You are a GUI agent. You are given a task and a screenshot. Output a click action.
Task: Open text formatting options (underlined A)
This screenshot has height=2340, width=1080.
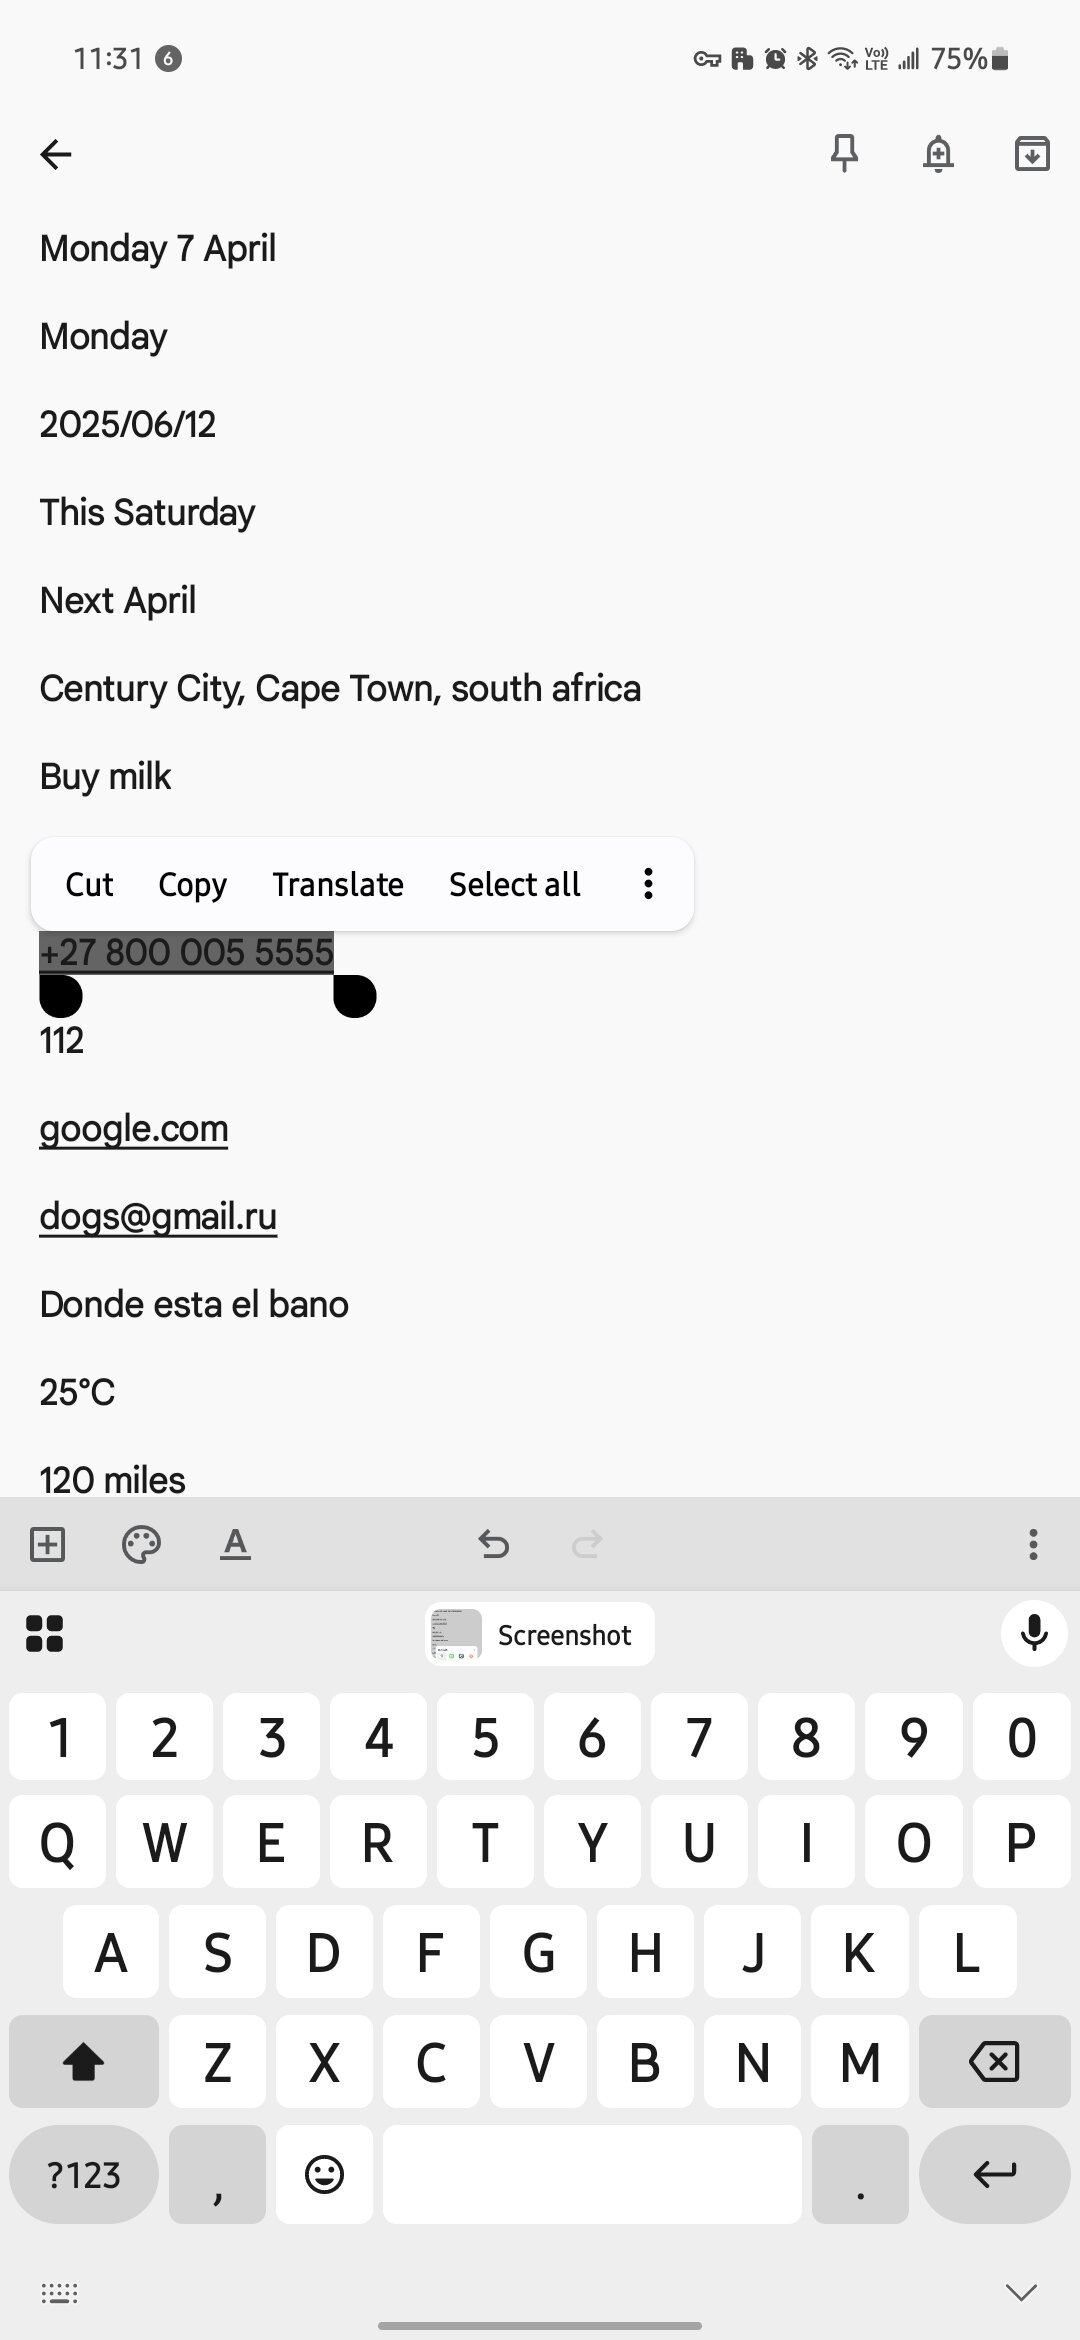(x=235, y=1544)
